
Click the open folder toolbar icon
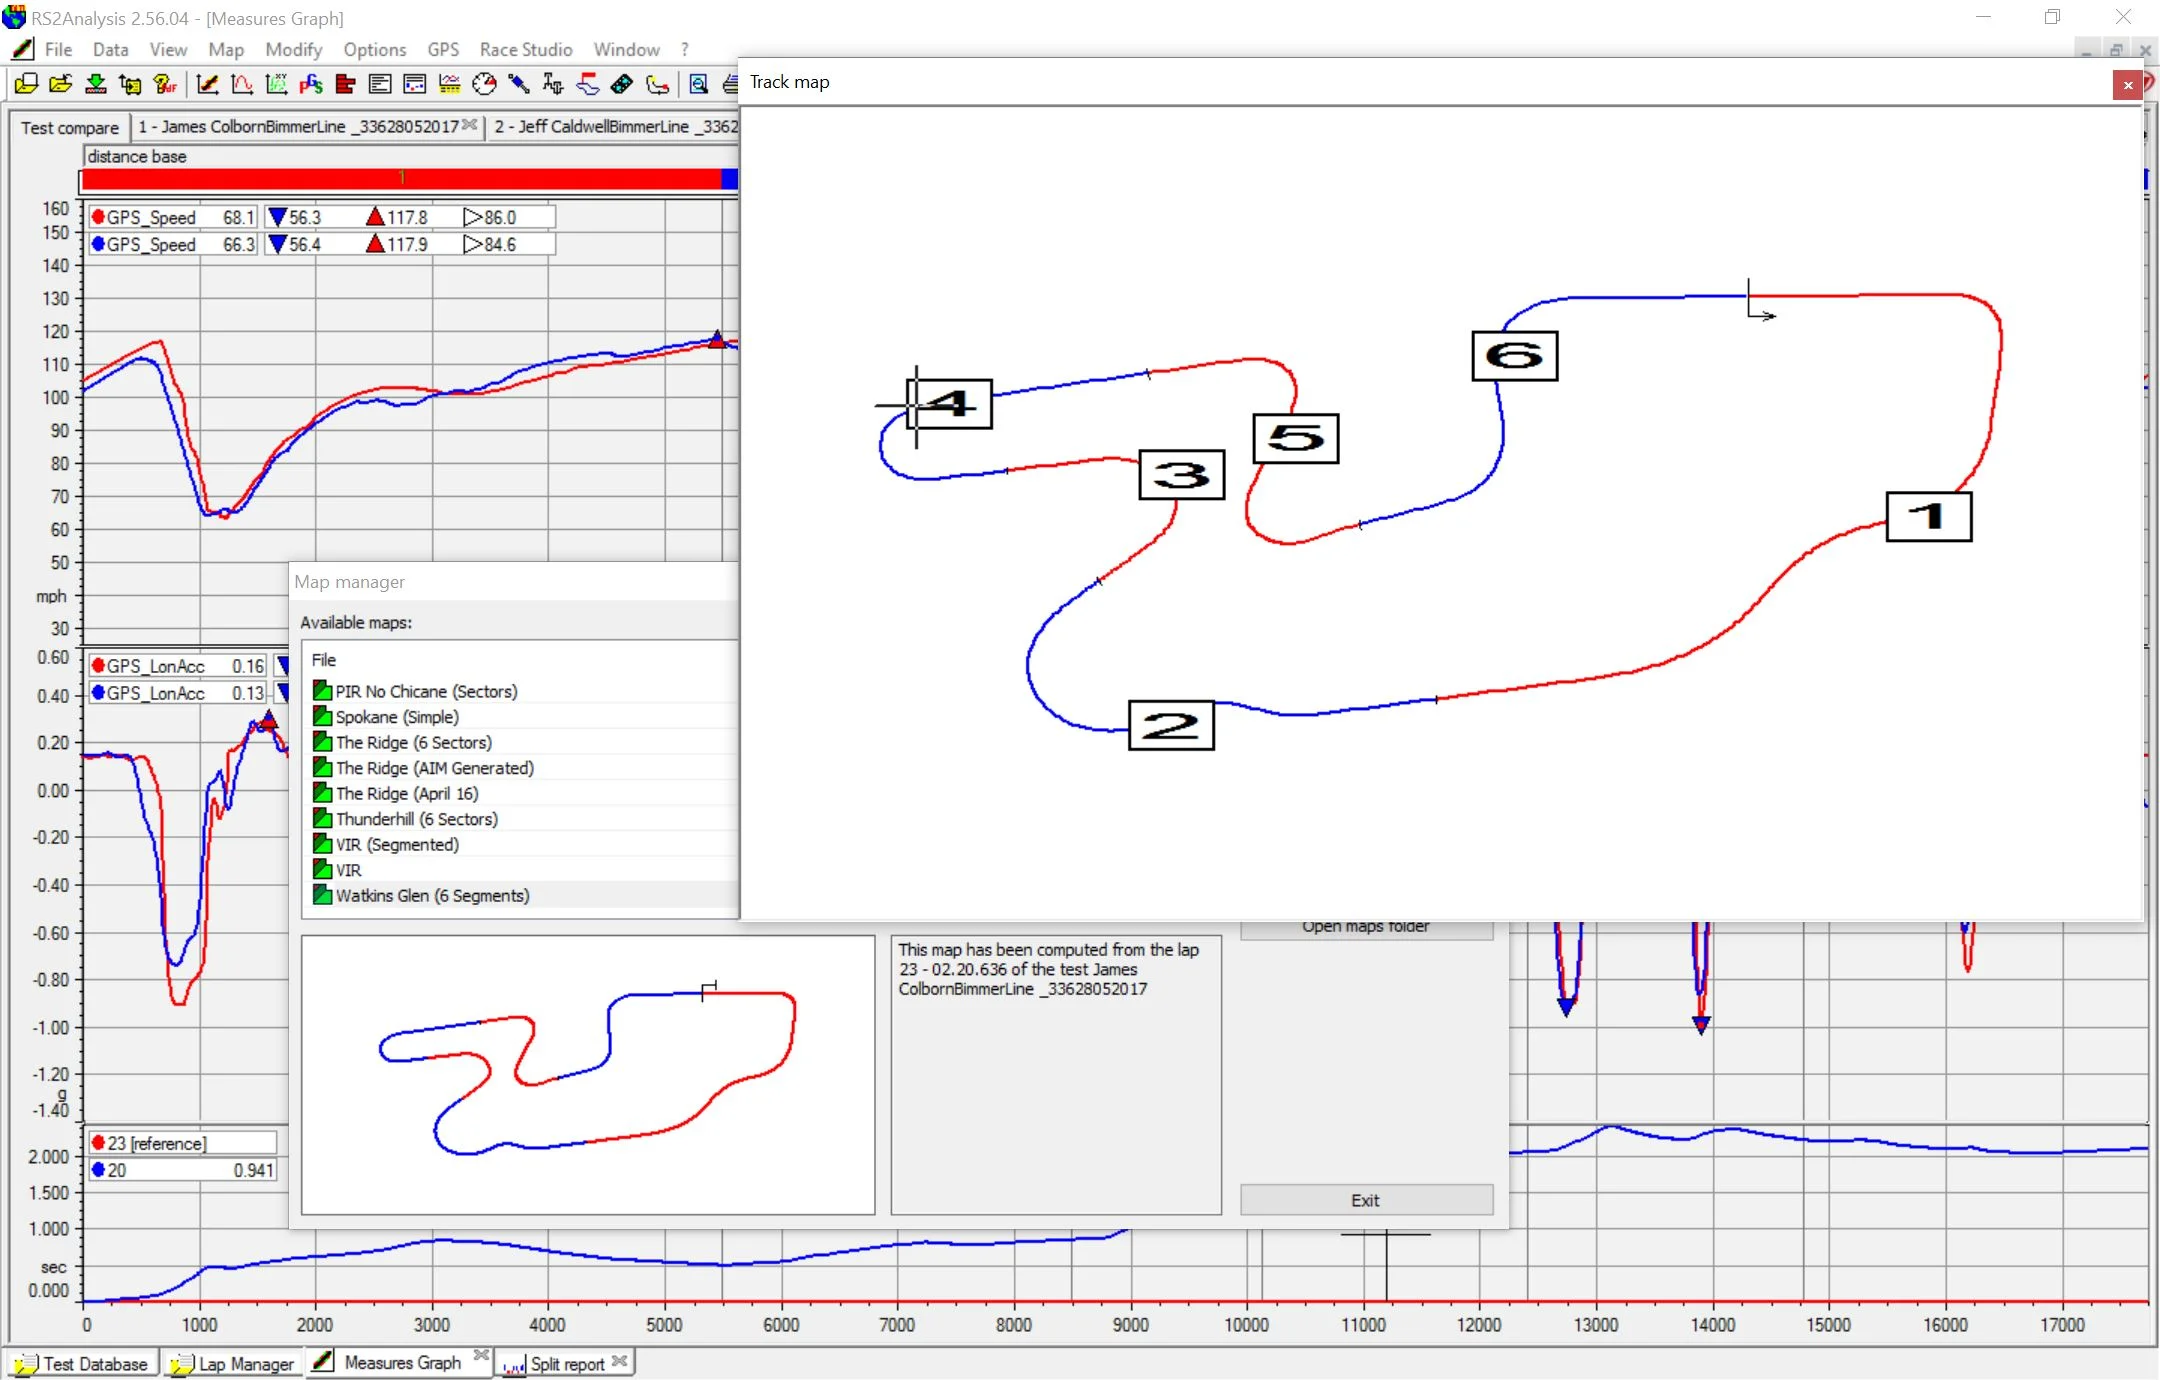pos(61,84)
